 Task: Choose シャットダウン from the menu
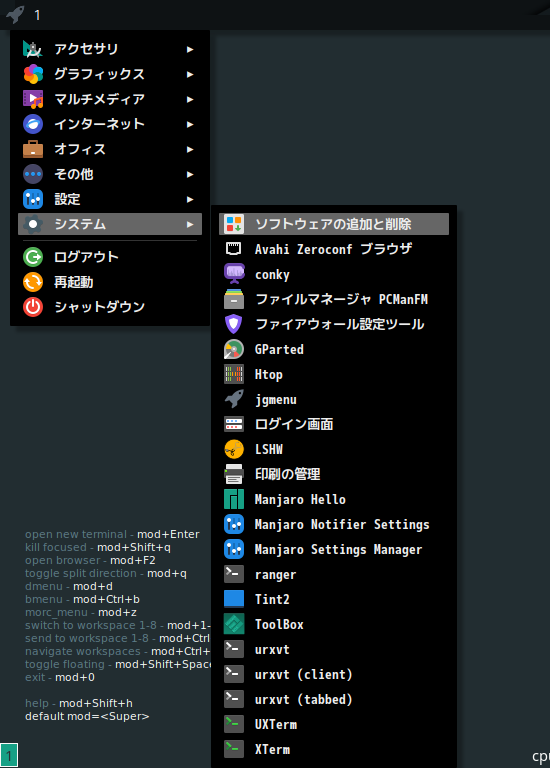(110, 307)
